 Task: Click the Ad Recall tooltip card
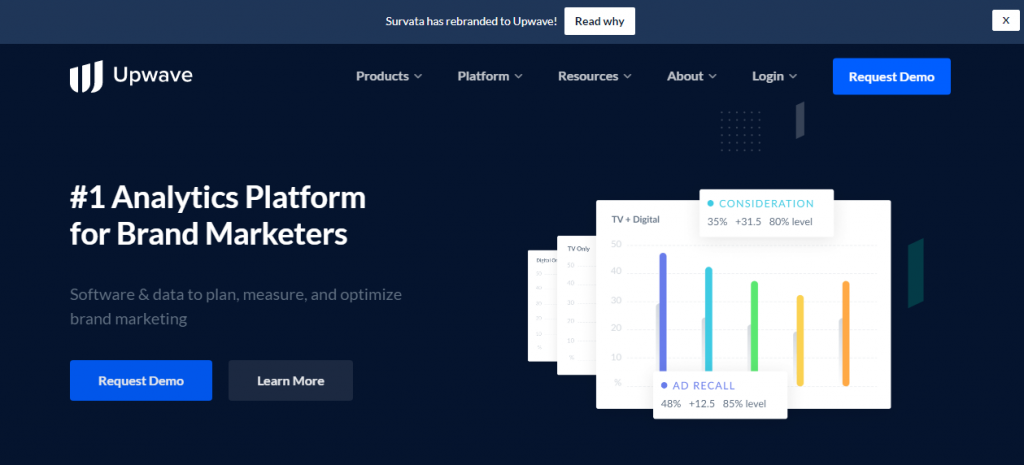[x=720, y=395]
